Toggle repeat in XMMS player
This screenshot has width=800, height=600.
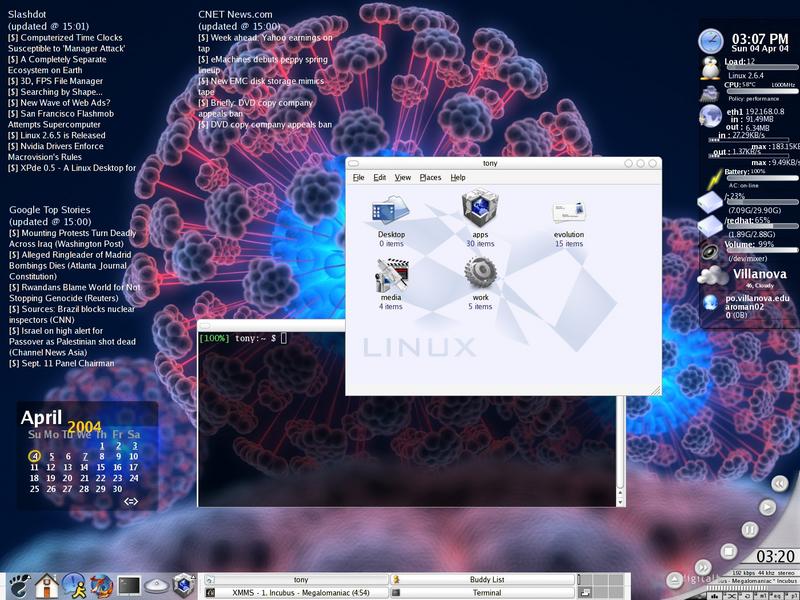[746, 596]
